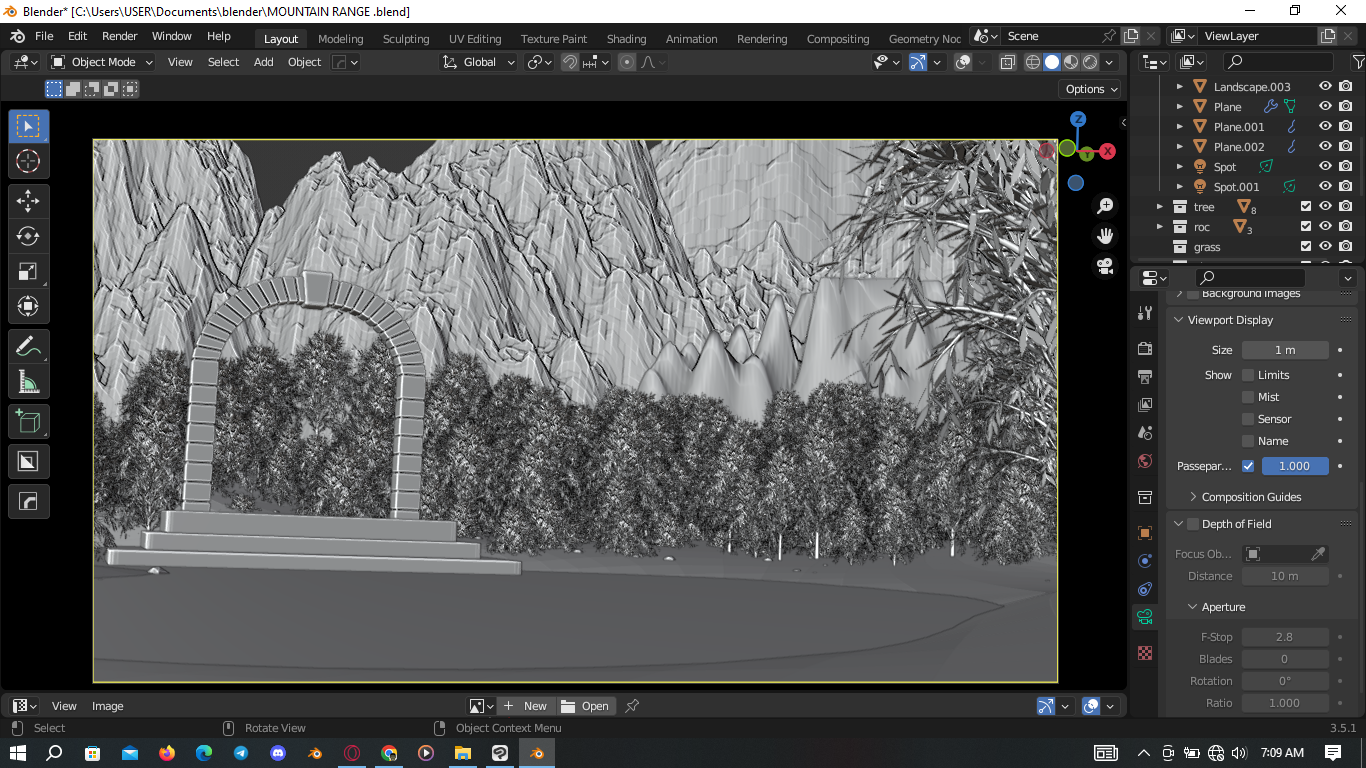Expand the roc collection in outliner

(x=1160, y=227)
